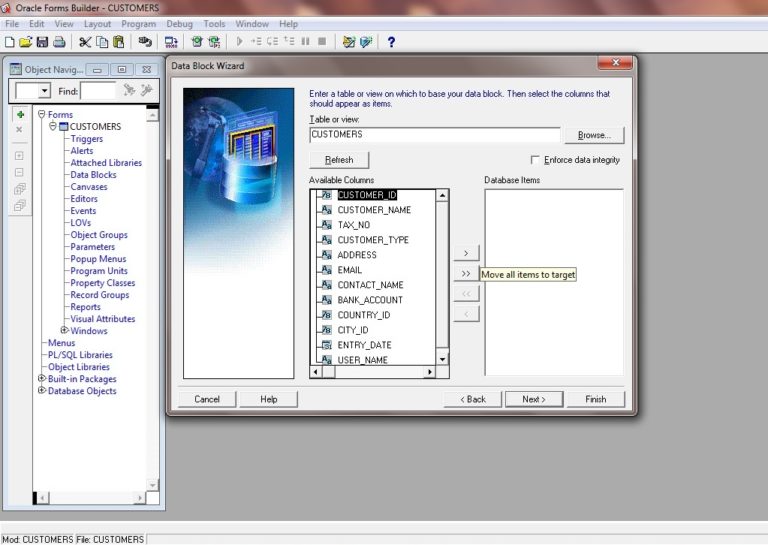Click the Paste clipboard icon

click(119, 42)
